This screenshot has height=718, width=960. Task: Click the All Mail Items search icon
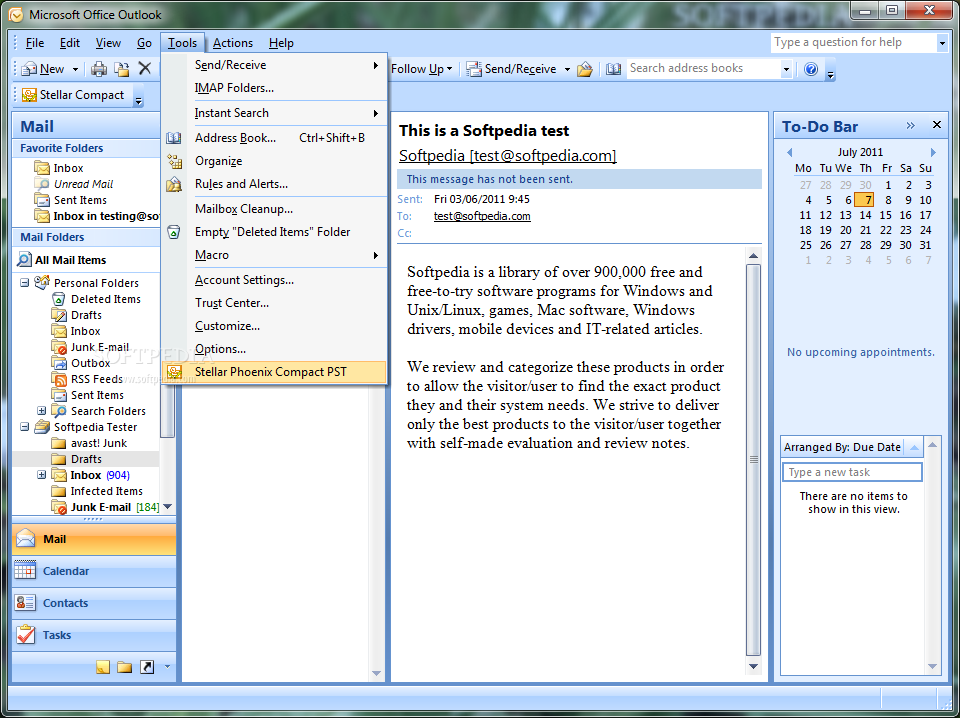[24, 260]
